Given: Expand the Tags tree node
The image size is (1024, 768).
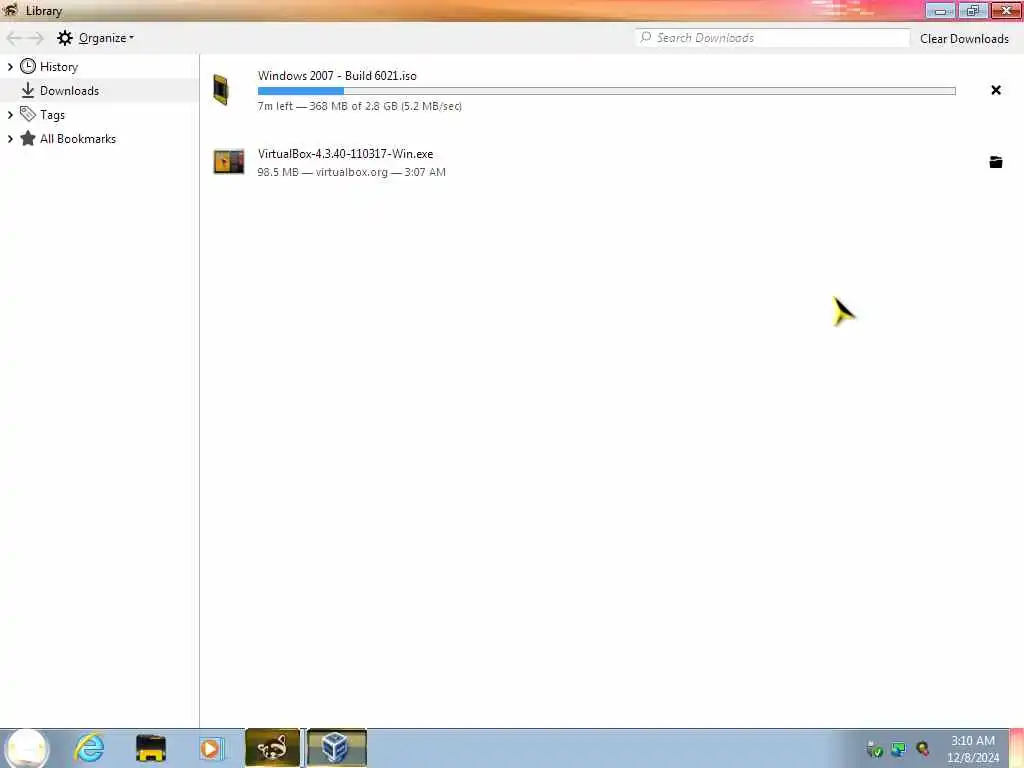Looking at the screenshot, I should coord(10,115).
